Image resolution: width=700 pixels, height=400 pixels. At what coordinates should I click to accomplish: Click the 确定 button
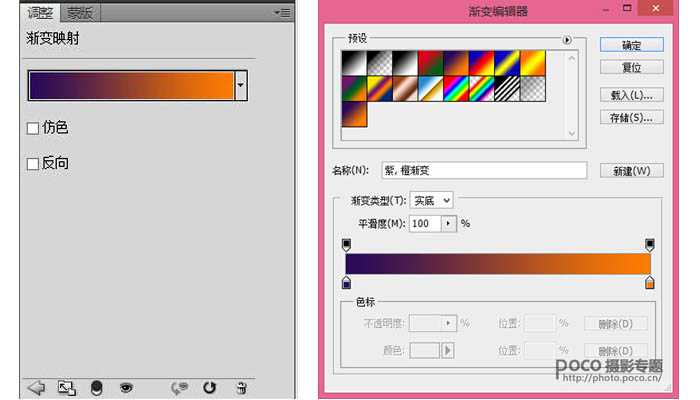click(x=631, y=45)
